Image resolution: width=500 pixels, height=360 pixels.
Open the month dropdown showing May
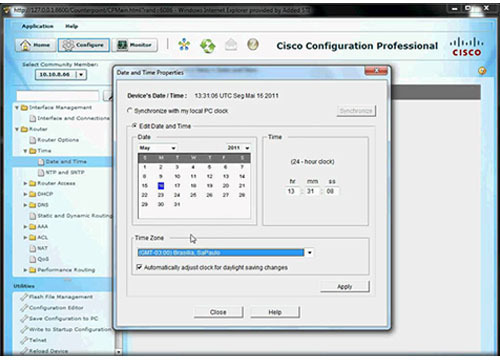point(157,148)
